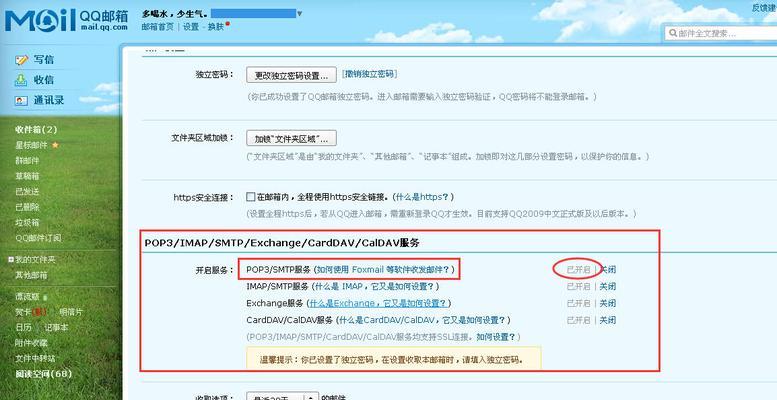Viewport: 777px width, 400px height.
Task: Open the 已删除 folder
Action: click(x=27, y=207)
